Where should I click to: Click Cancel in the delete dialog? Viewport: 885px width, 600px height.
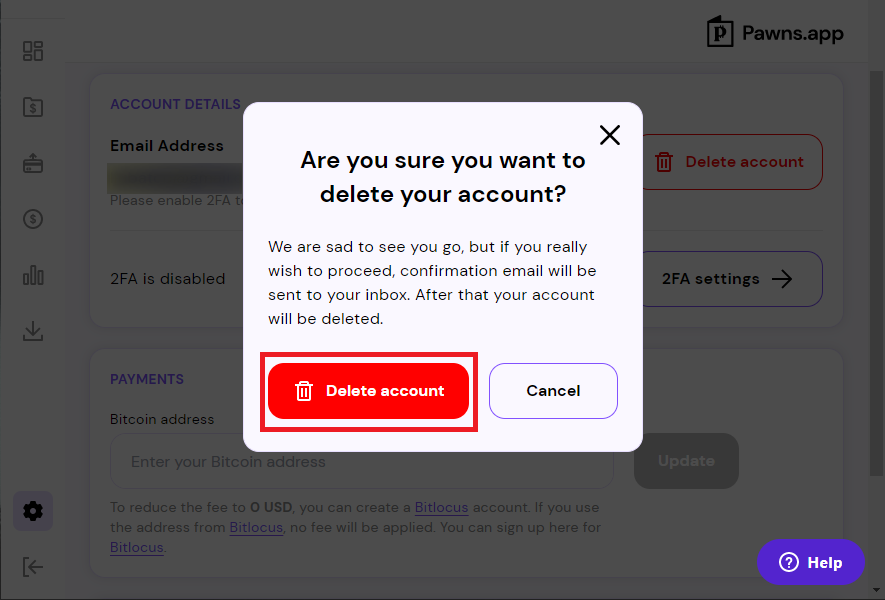tap(553, 391)
